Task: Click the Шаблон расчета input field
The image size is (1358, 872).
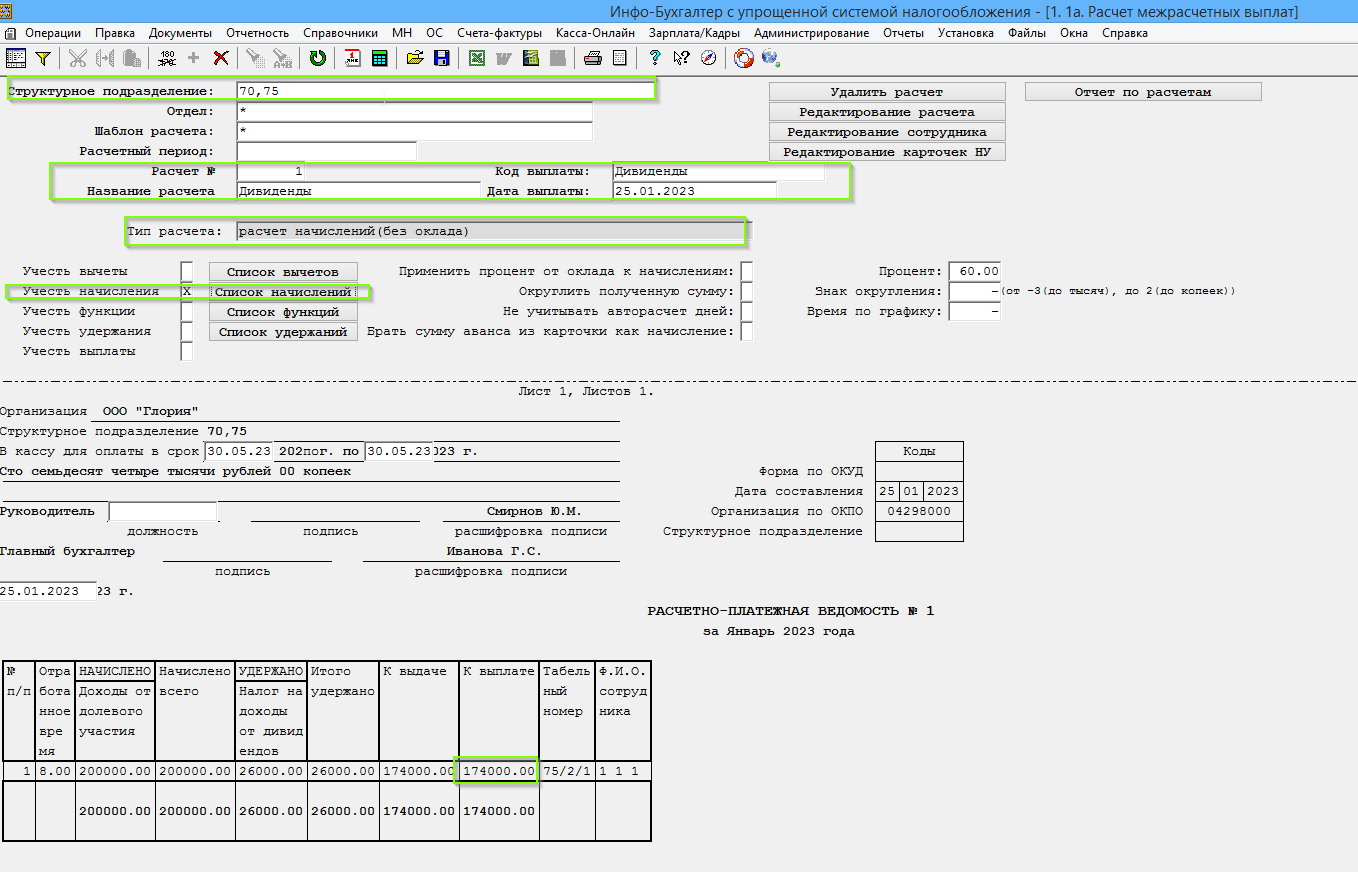Action: 415,131
